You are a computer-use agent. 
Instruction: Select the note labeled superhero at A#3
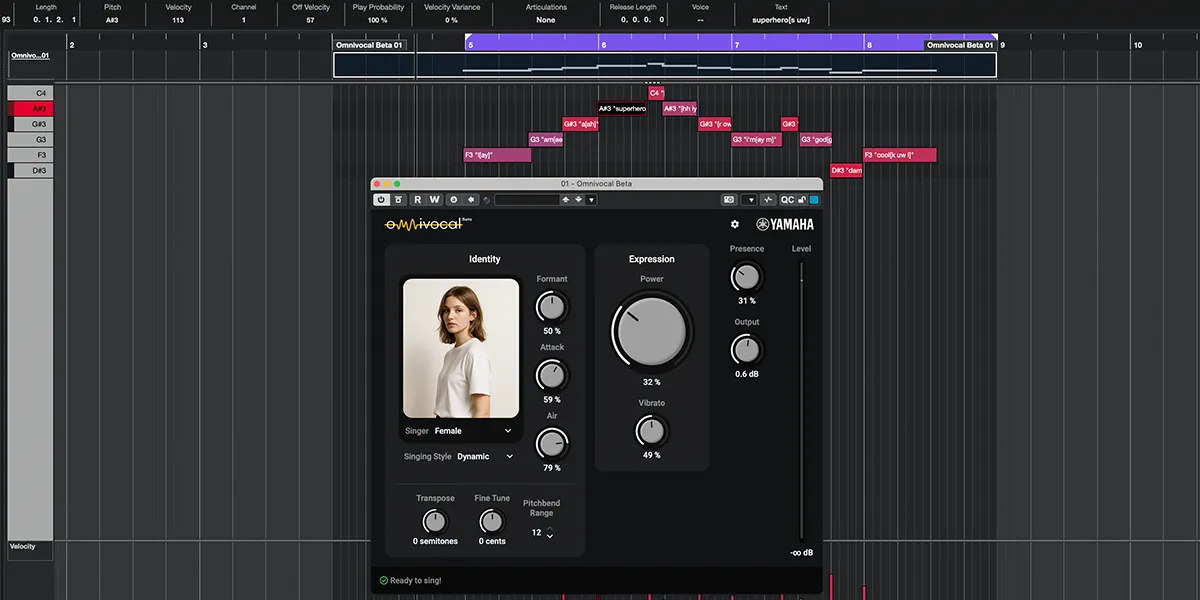(622, 107)
